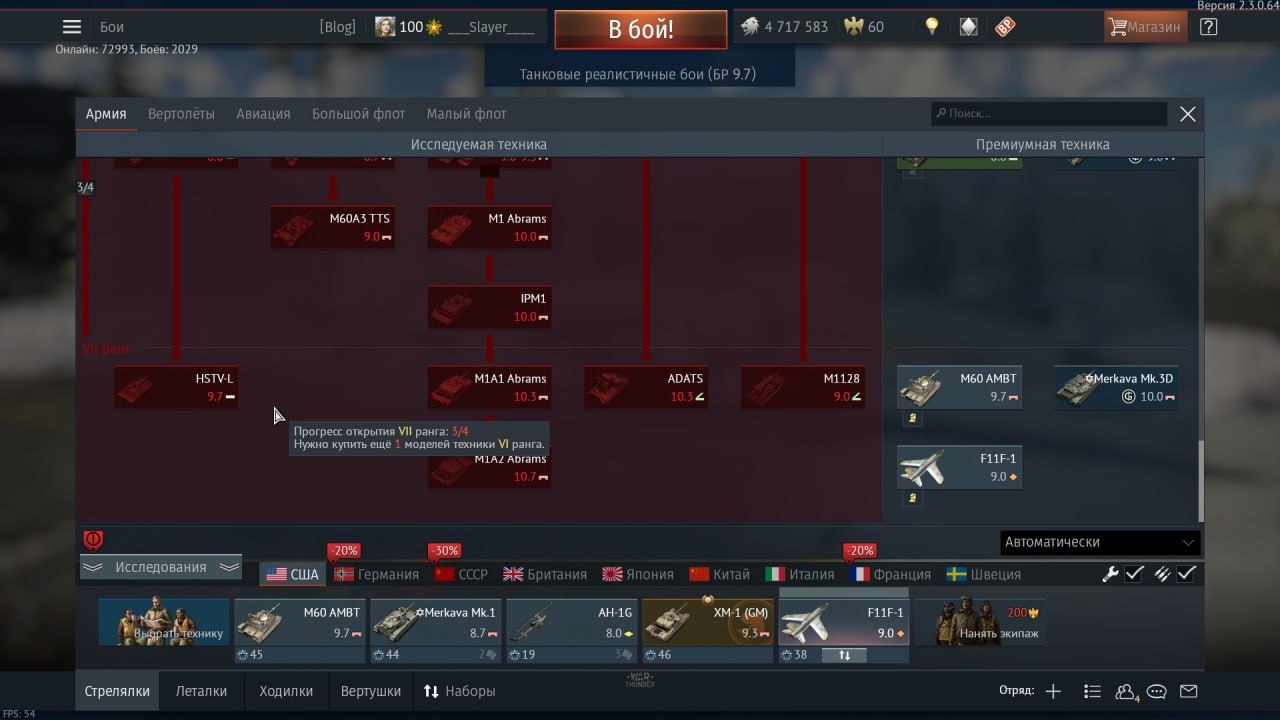
Task: Select the M1128 research card
Action: 803,388
